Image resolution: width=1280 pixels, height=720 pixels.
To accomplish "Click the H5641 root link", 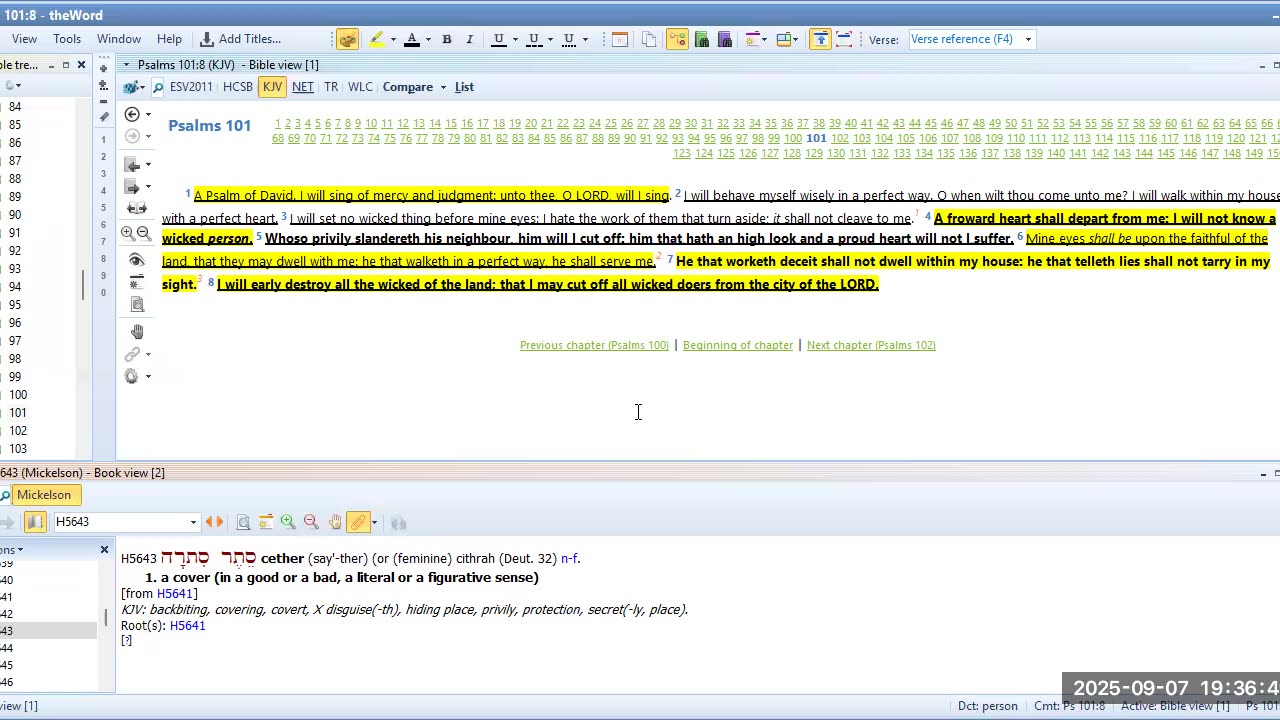I will pyautogui.click(x=187, y=626).
